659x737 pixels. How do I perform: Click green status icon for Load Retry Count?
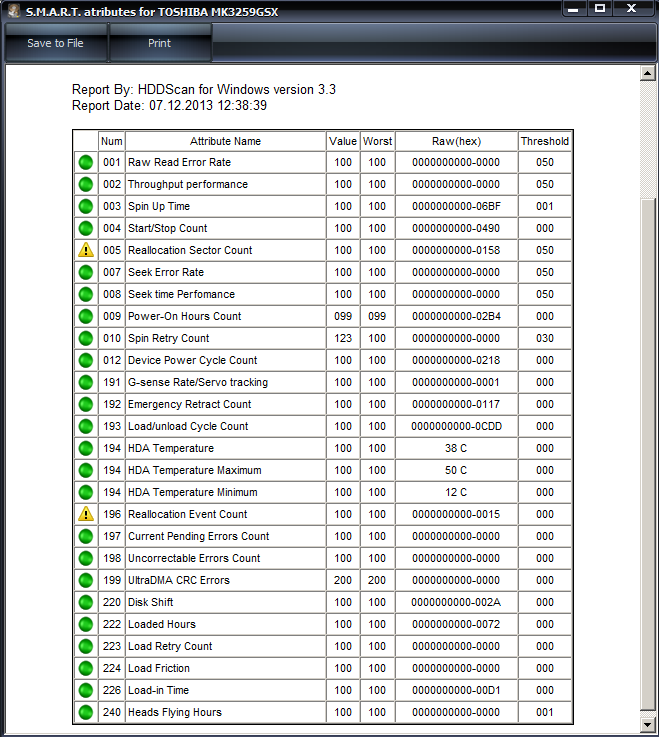(x=86, y=646)
